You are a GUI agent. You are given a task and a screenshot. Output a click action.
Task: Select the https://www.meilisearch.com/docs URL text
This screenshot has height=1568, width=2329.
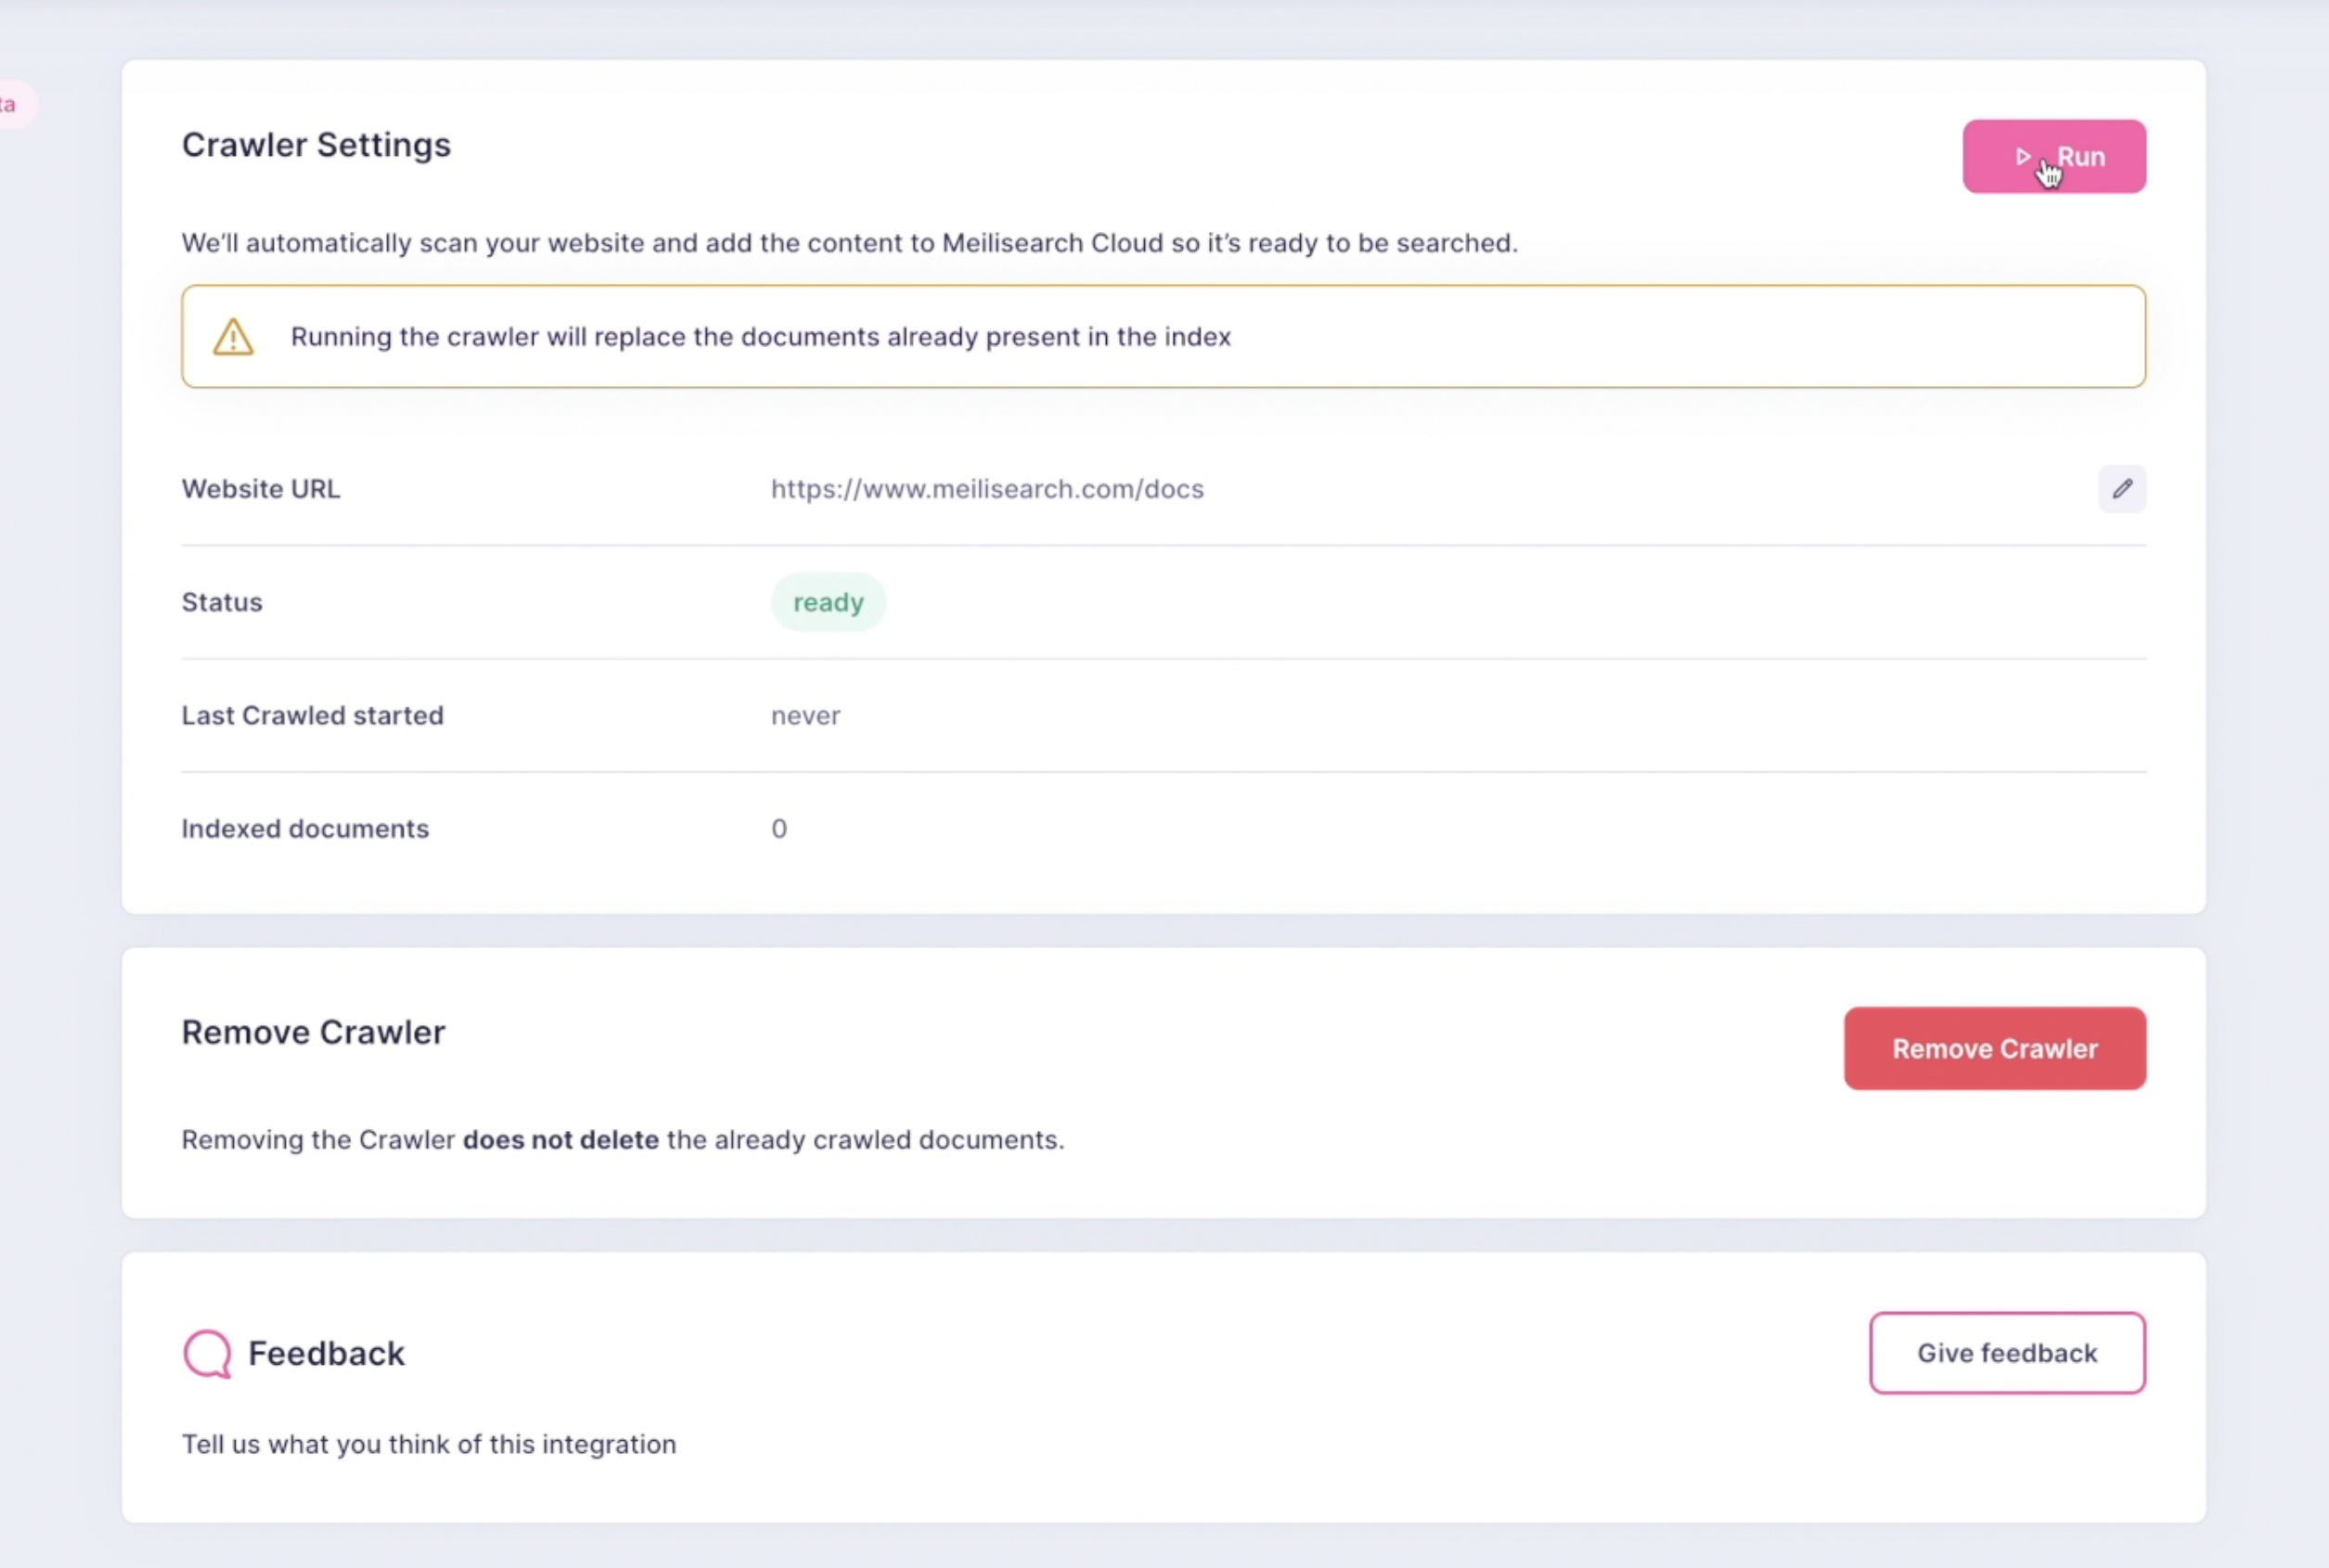click(x=987, y=489)
